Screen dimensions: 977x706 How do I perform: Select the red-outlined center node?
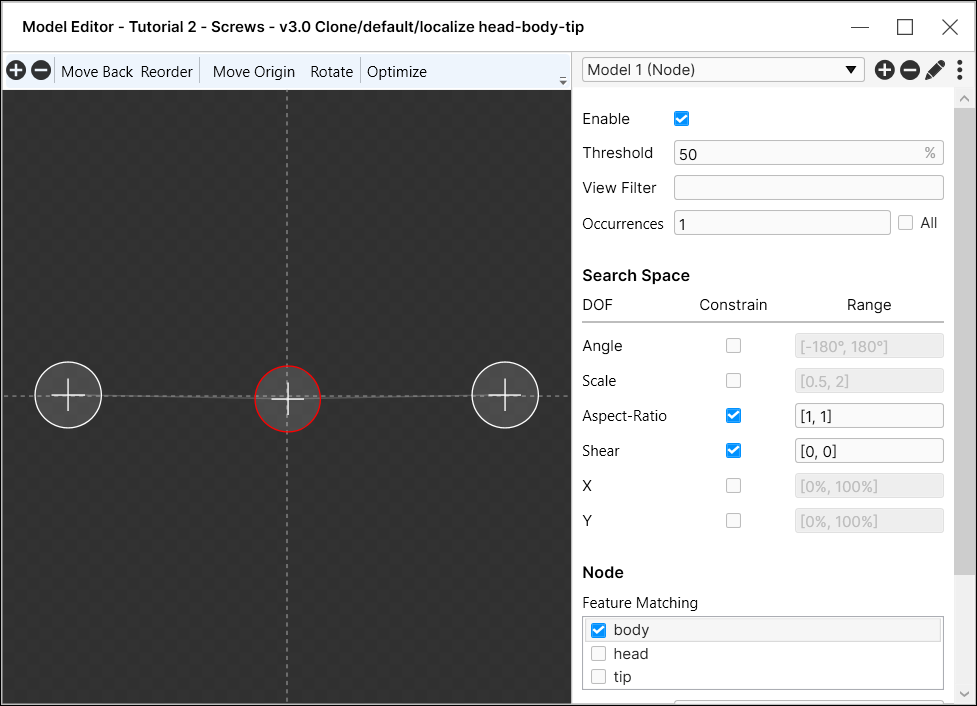287,398
